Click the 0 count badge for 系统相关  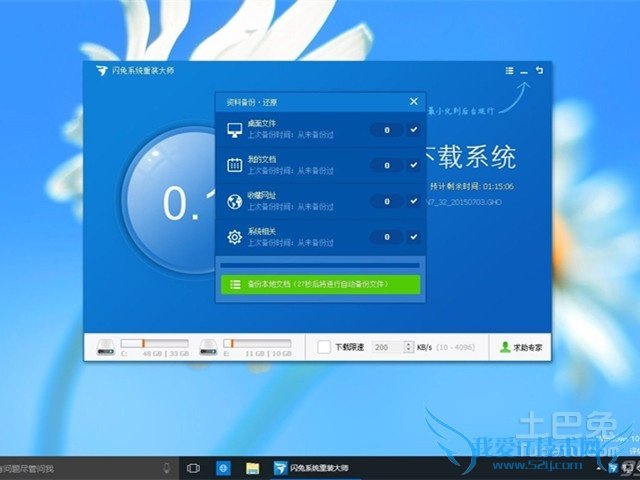(387, 237)
